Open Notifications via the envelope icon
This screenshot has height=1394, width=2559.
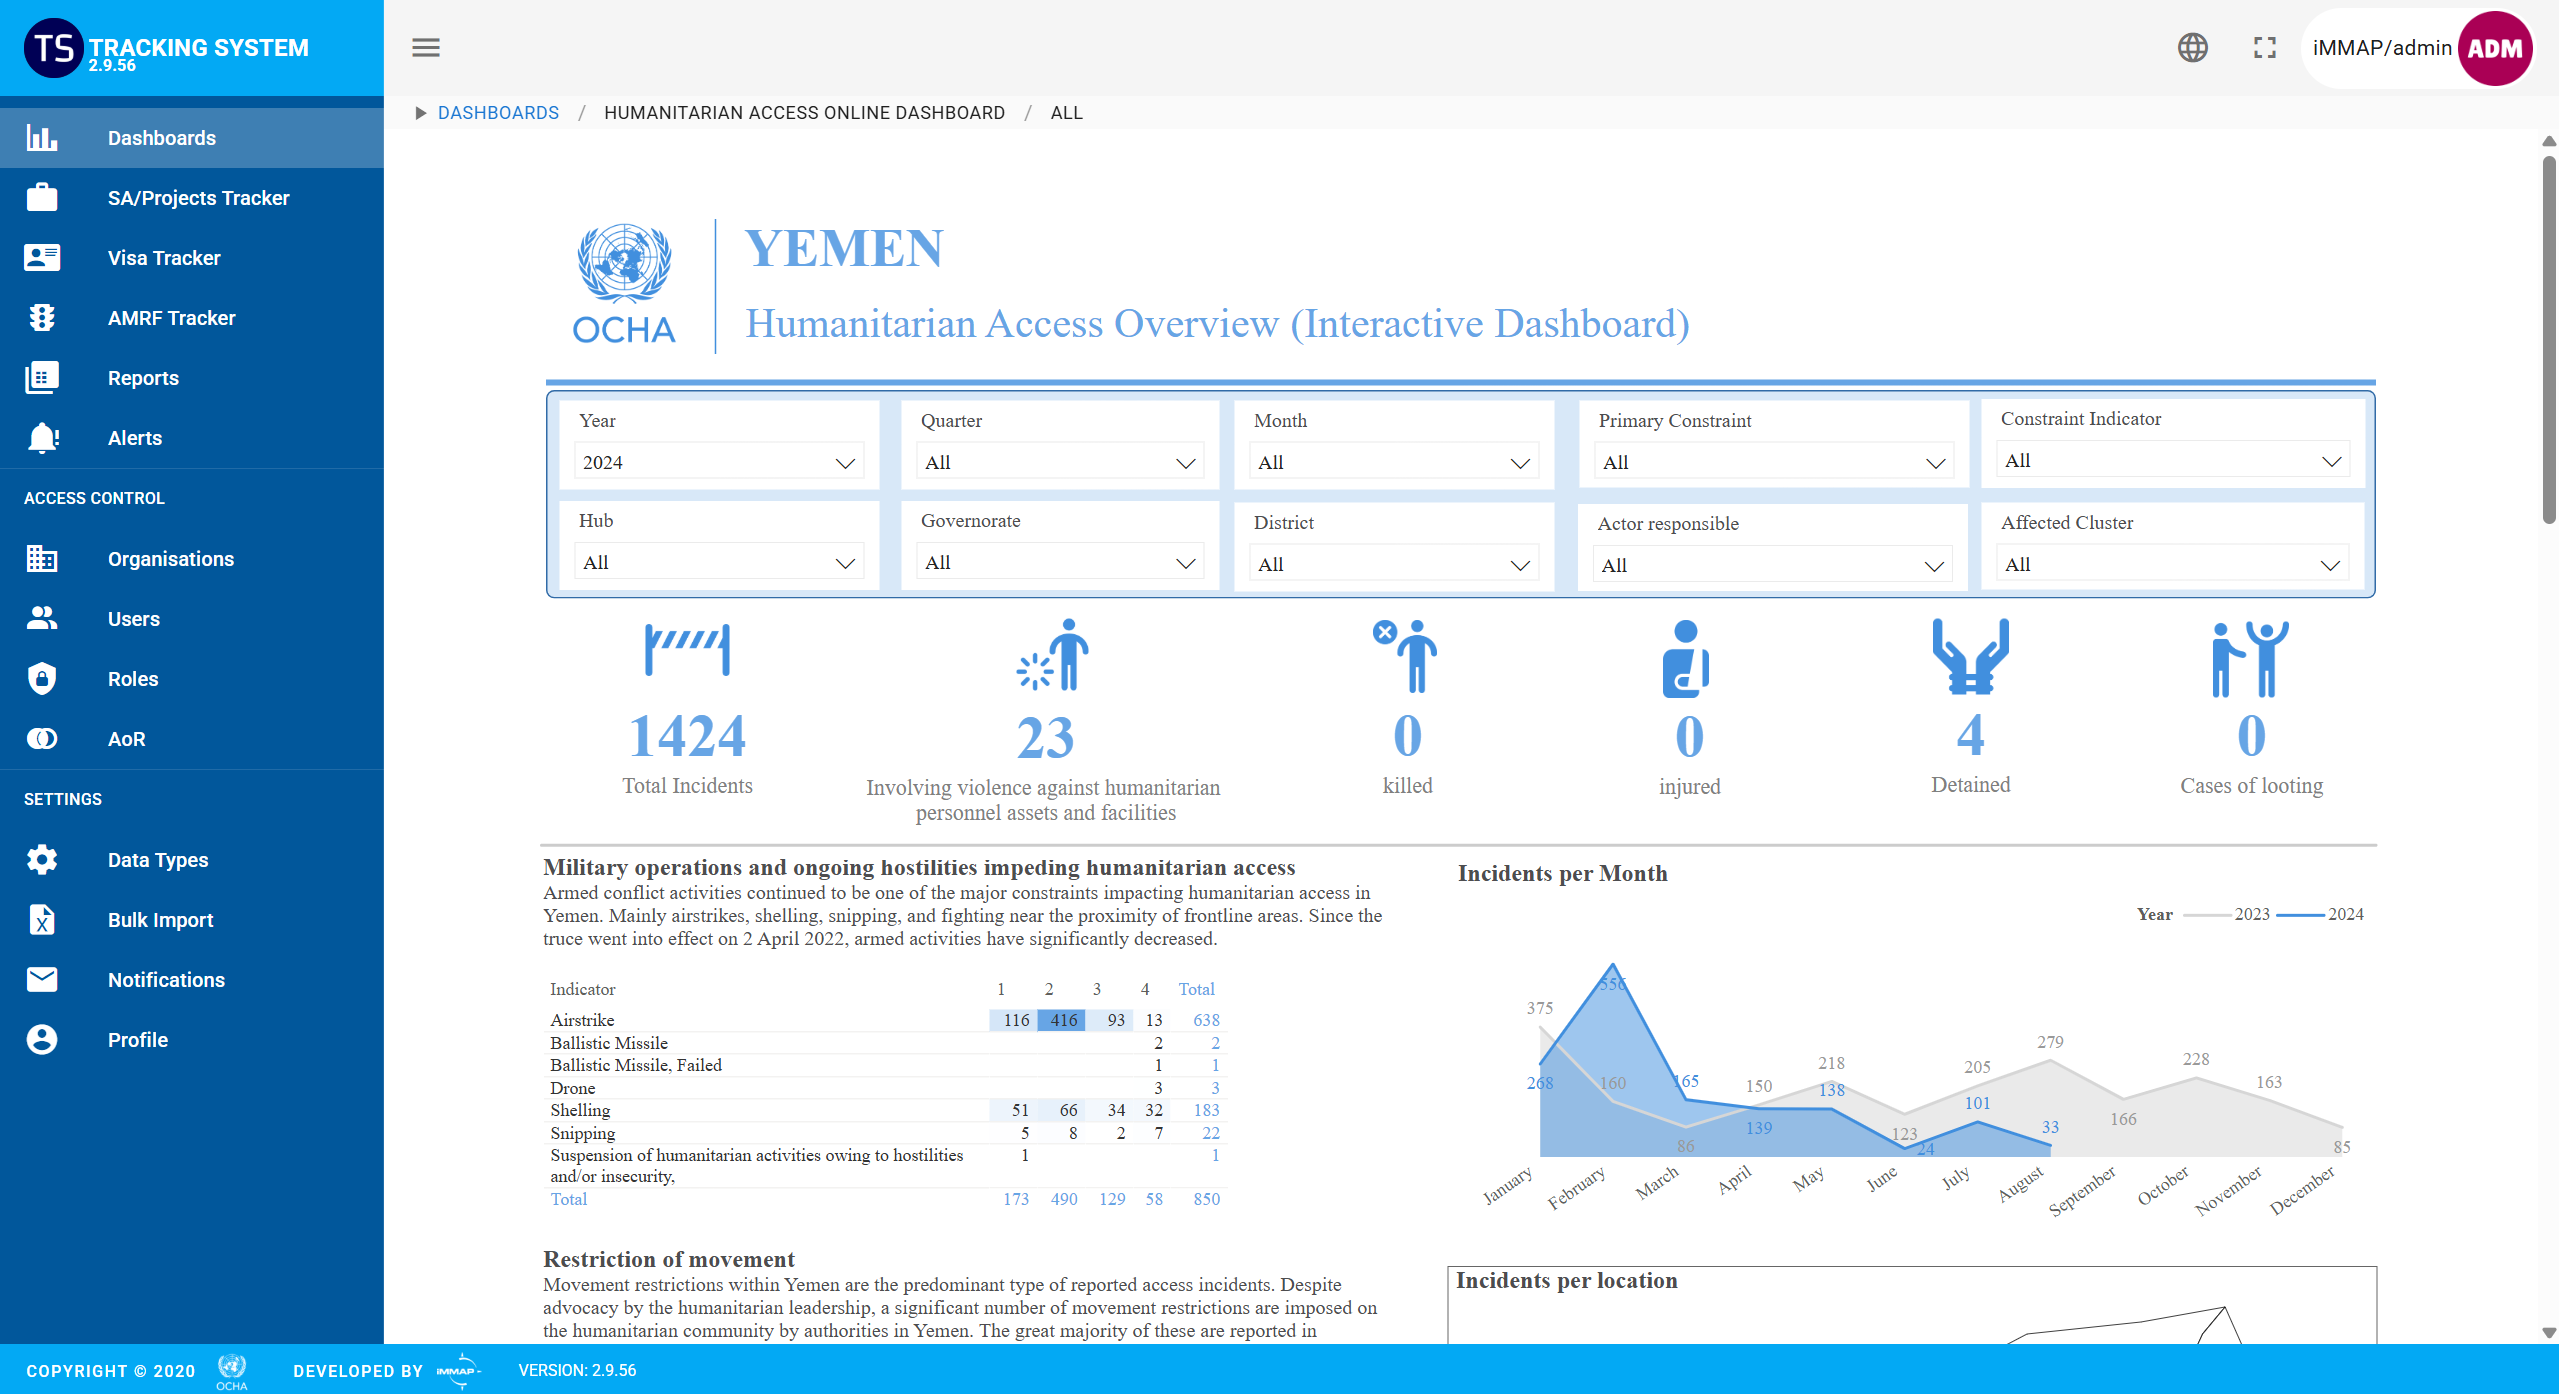click(x=41, y=979)
